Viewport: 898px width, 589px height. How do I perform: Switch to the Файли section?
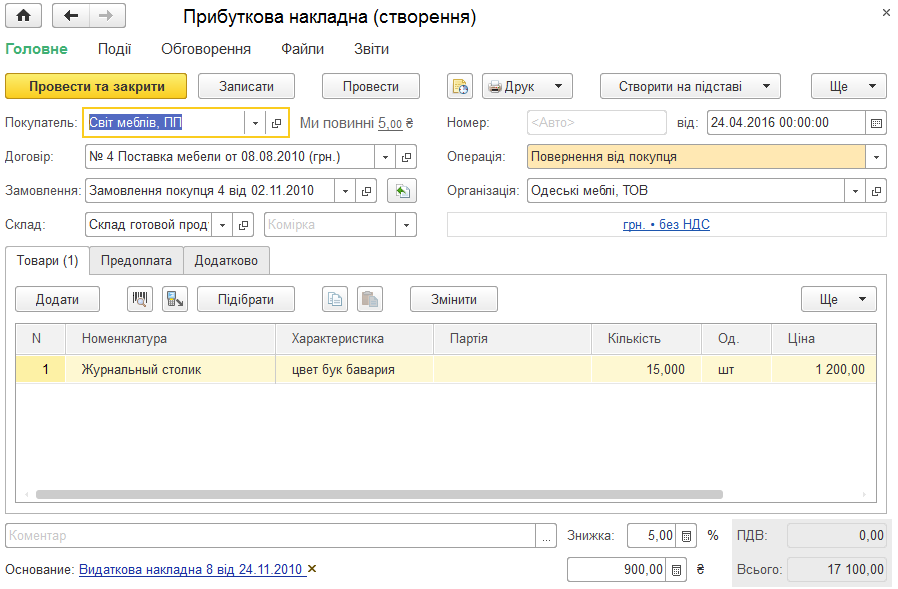coord(302,49)
